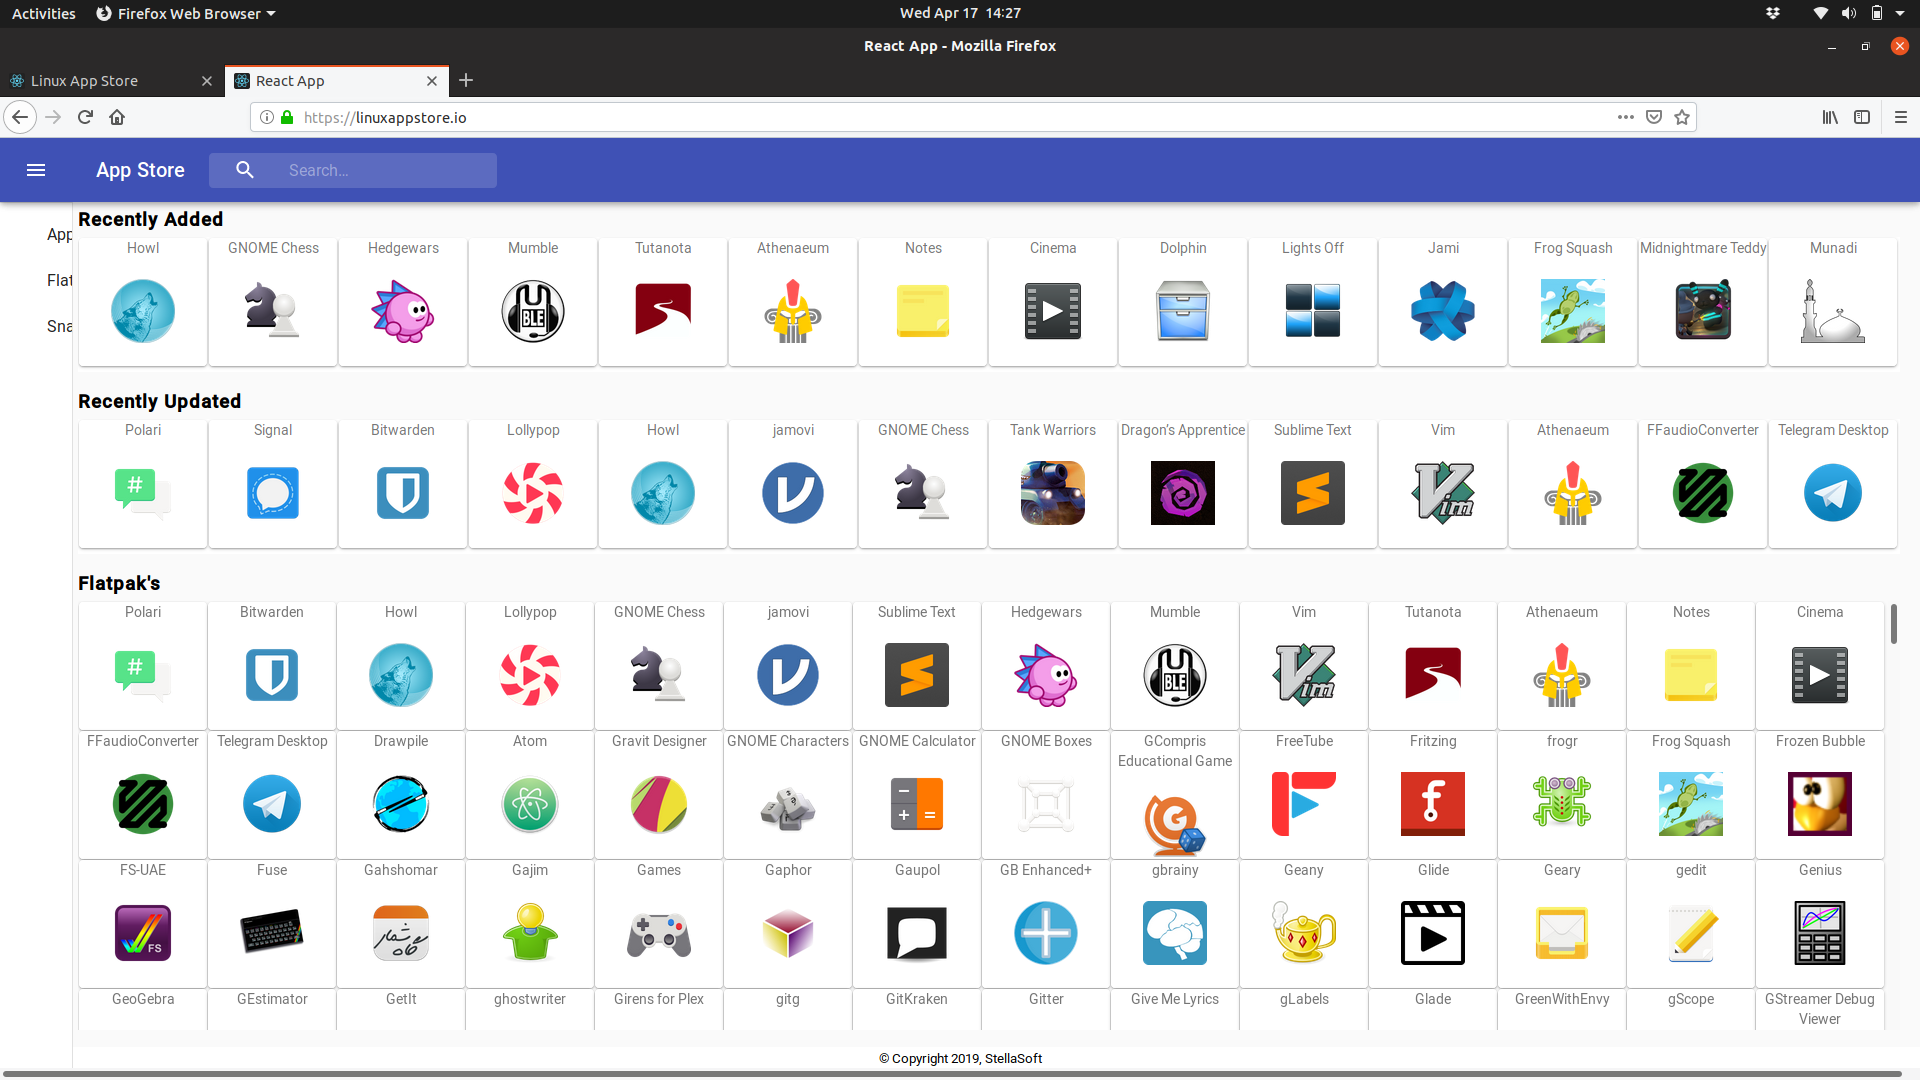The height and width of the screenshot is (1080, 1920).
Task: Open the Activities overview
Action: [x=44, y=13]
